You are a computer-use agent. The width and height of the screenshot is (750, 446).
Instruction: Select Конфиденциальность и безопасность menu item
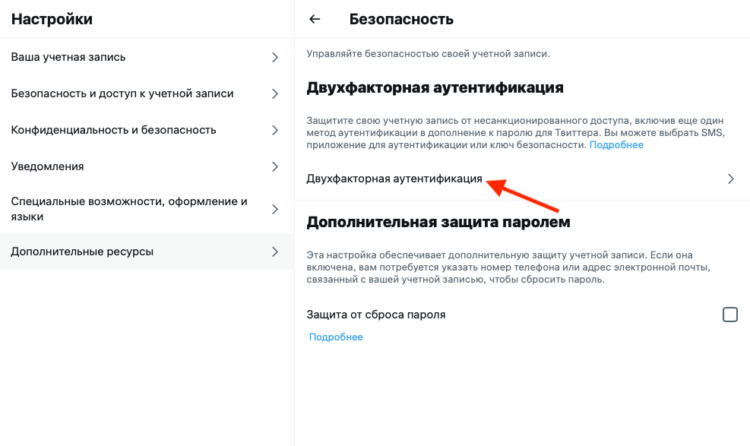click(x=113, y=130)
